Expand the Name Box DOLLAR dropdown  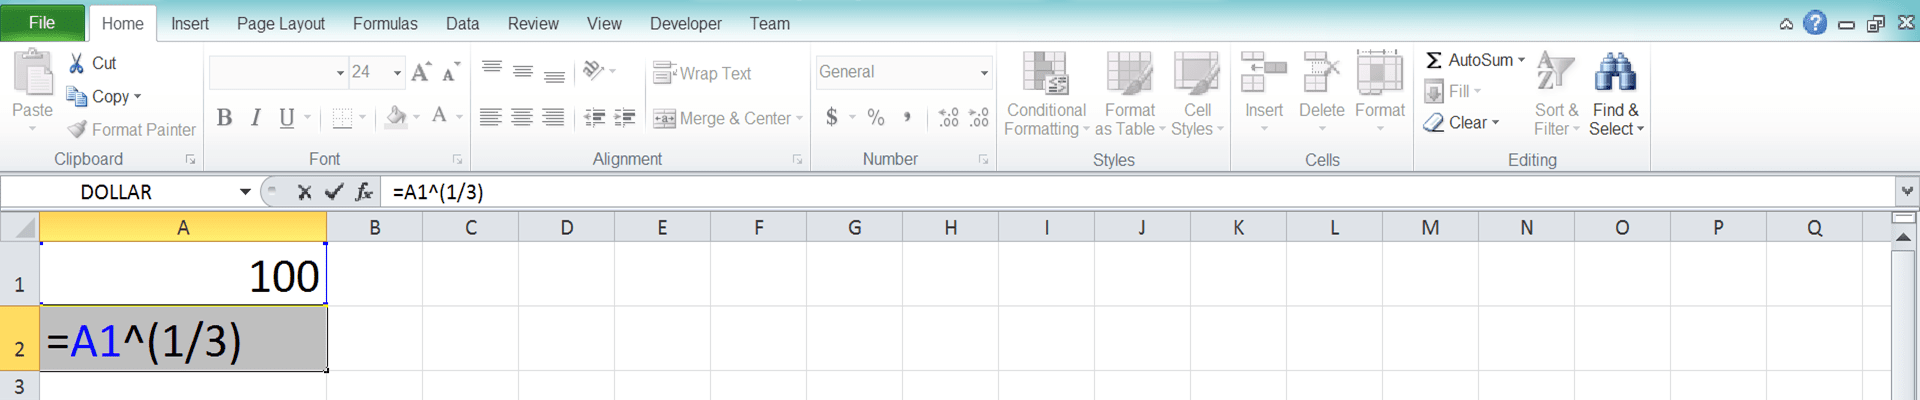245,192
